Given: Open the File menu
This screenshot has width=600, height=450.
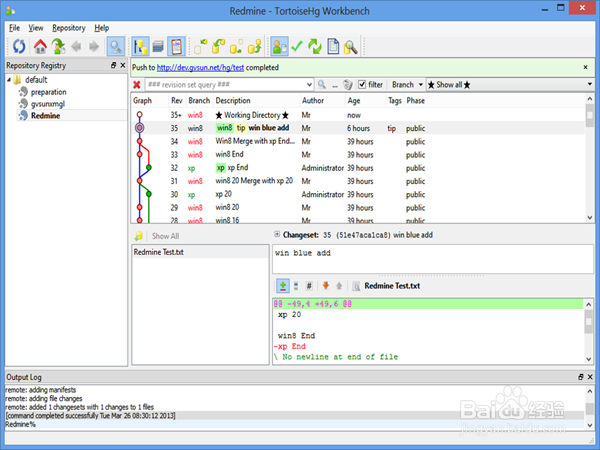Looking at the screenshot, I should pos(15,28).
